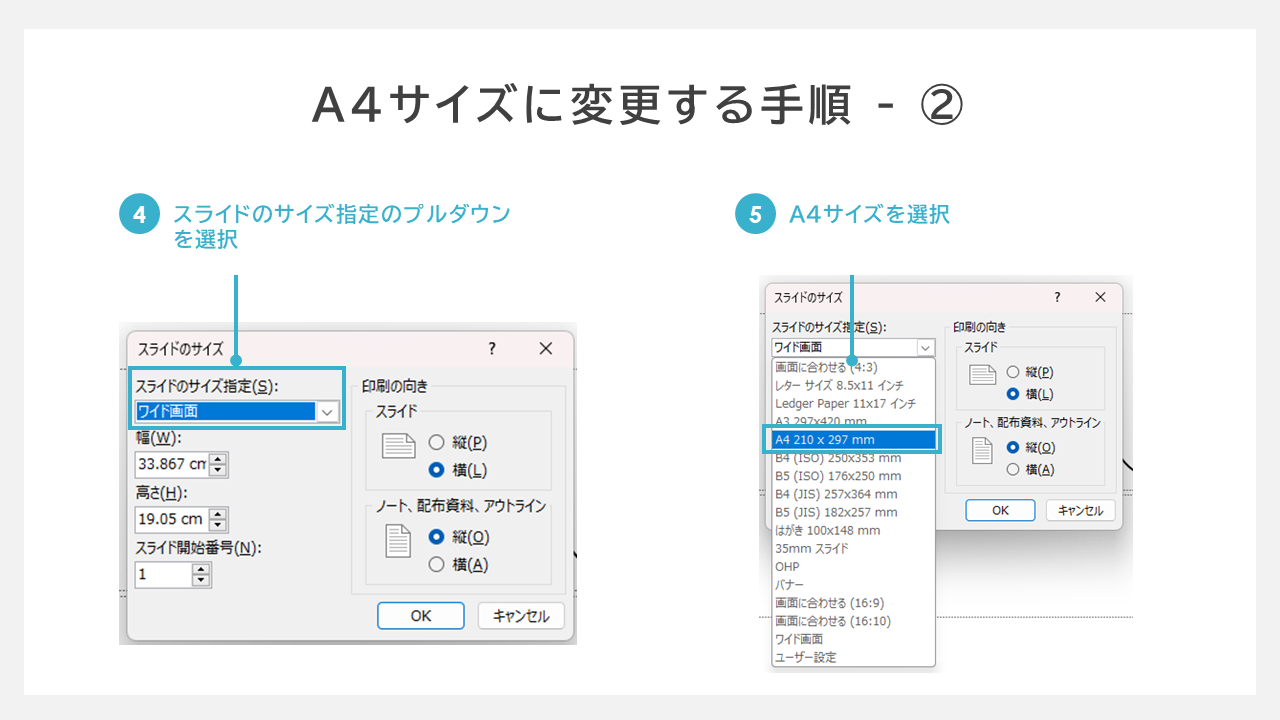The width and height of the screenshot is (1280, 720).
Task: Collapse the open ワイド画面 dropdown in step 5 dialog
Action: 926,347
